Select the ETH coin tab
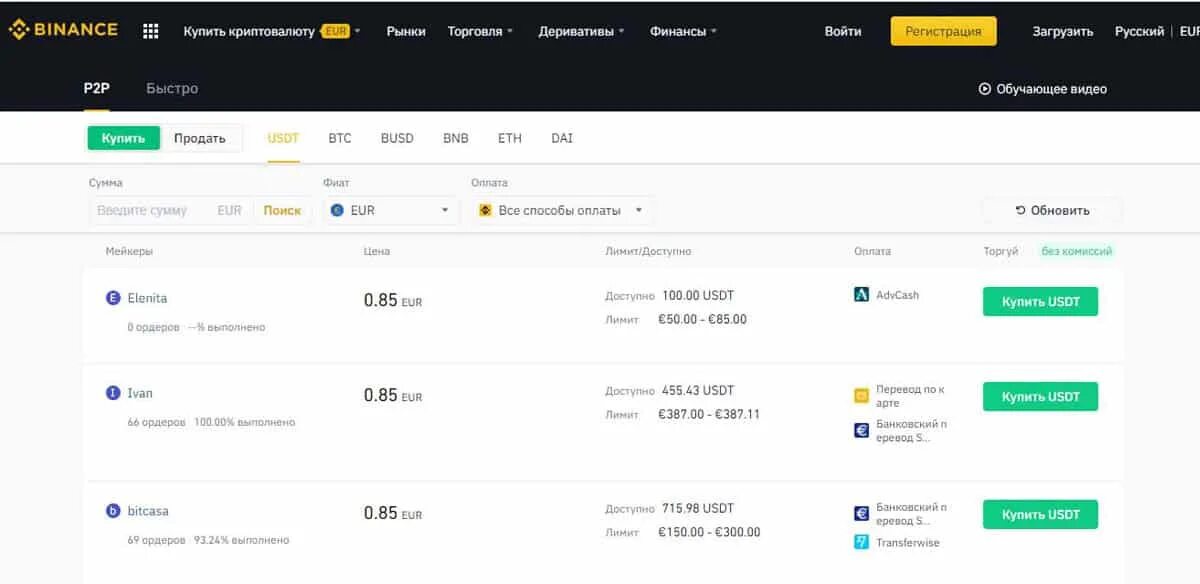This screenshot has width=1200, height=584. tap(510, 138)
